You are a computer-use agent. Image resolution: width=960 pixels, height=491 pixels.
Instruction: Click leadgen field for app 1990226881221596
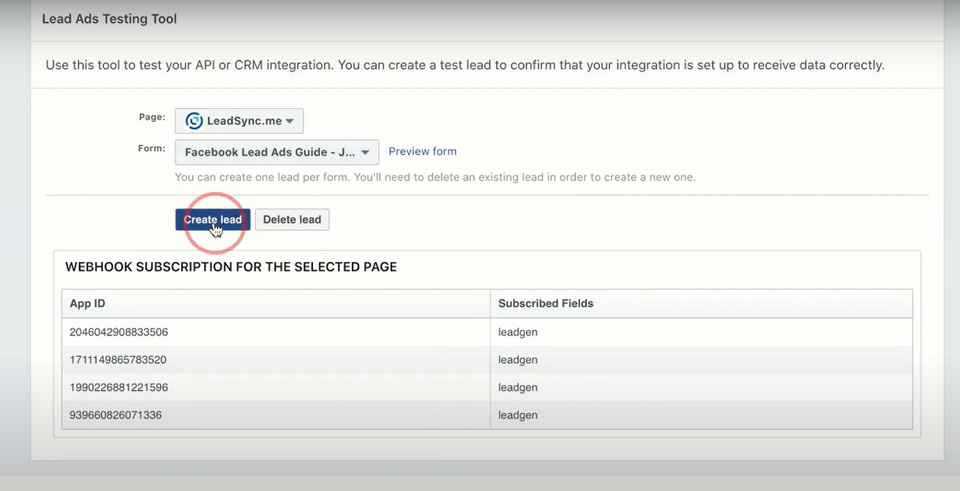coord(518,387)
